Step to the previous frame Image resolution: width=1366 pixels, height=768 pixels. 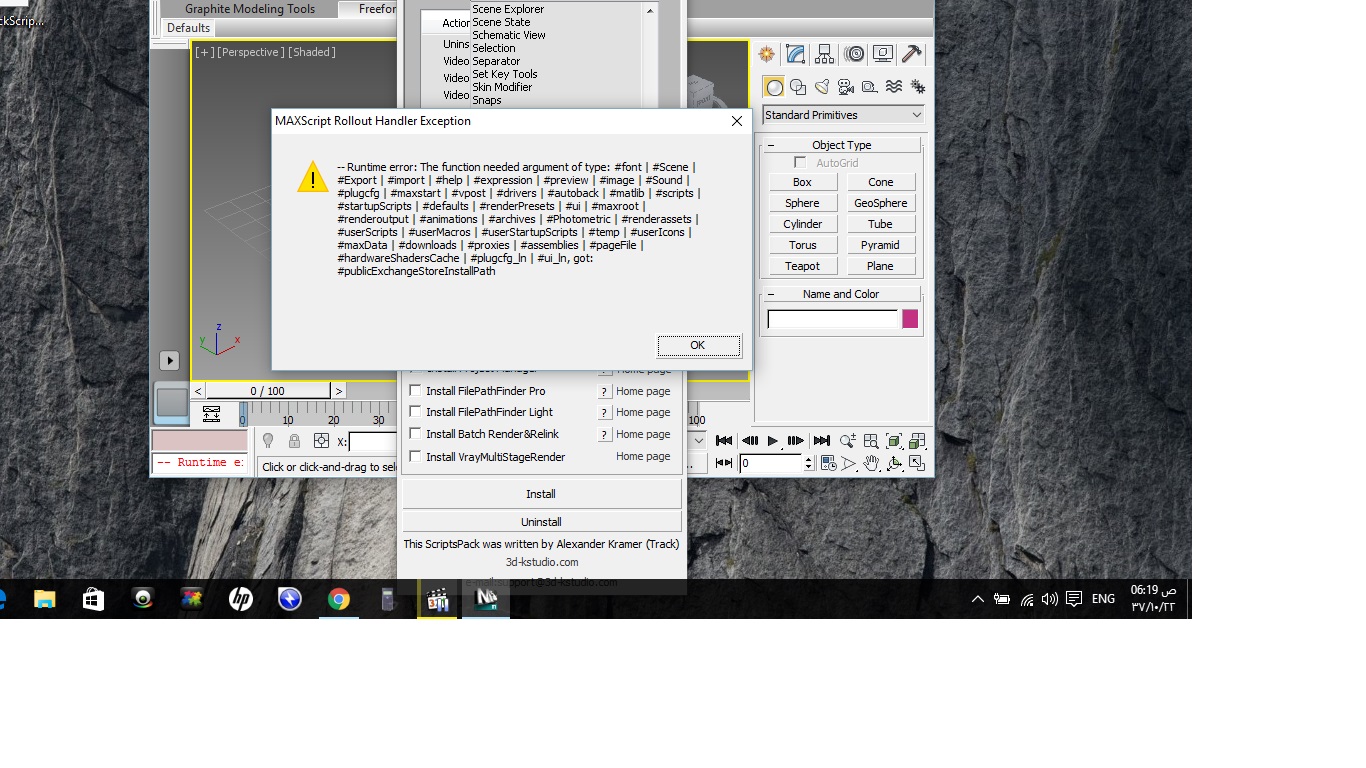click(x=749, y=441)
